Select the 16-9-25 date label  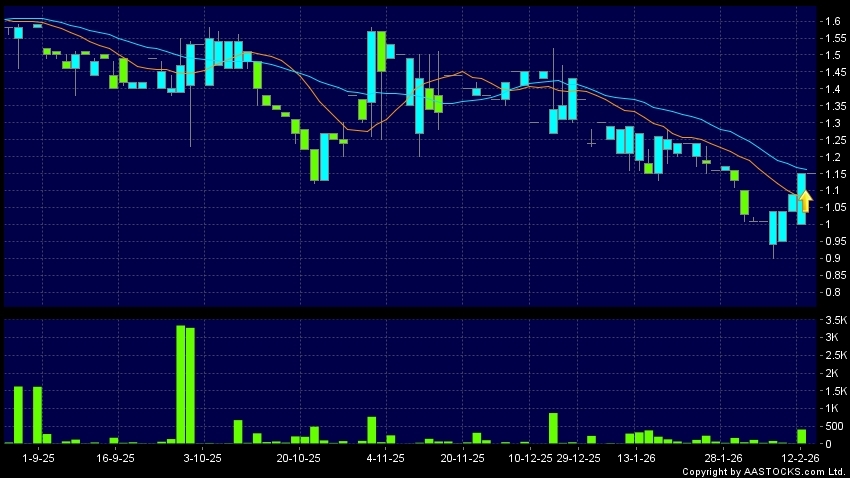pos(115,457)
